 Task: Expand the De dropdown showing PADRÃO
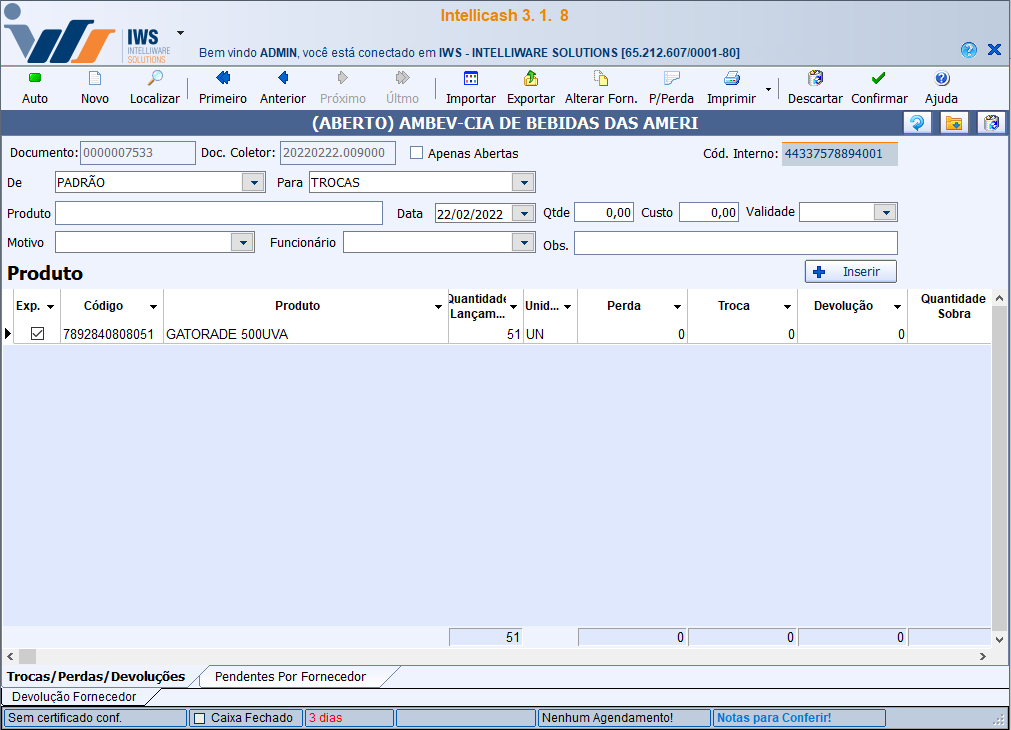coord(252,183)
